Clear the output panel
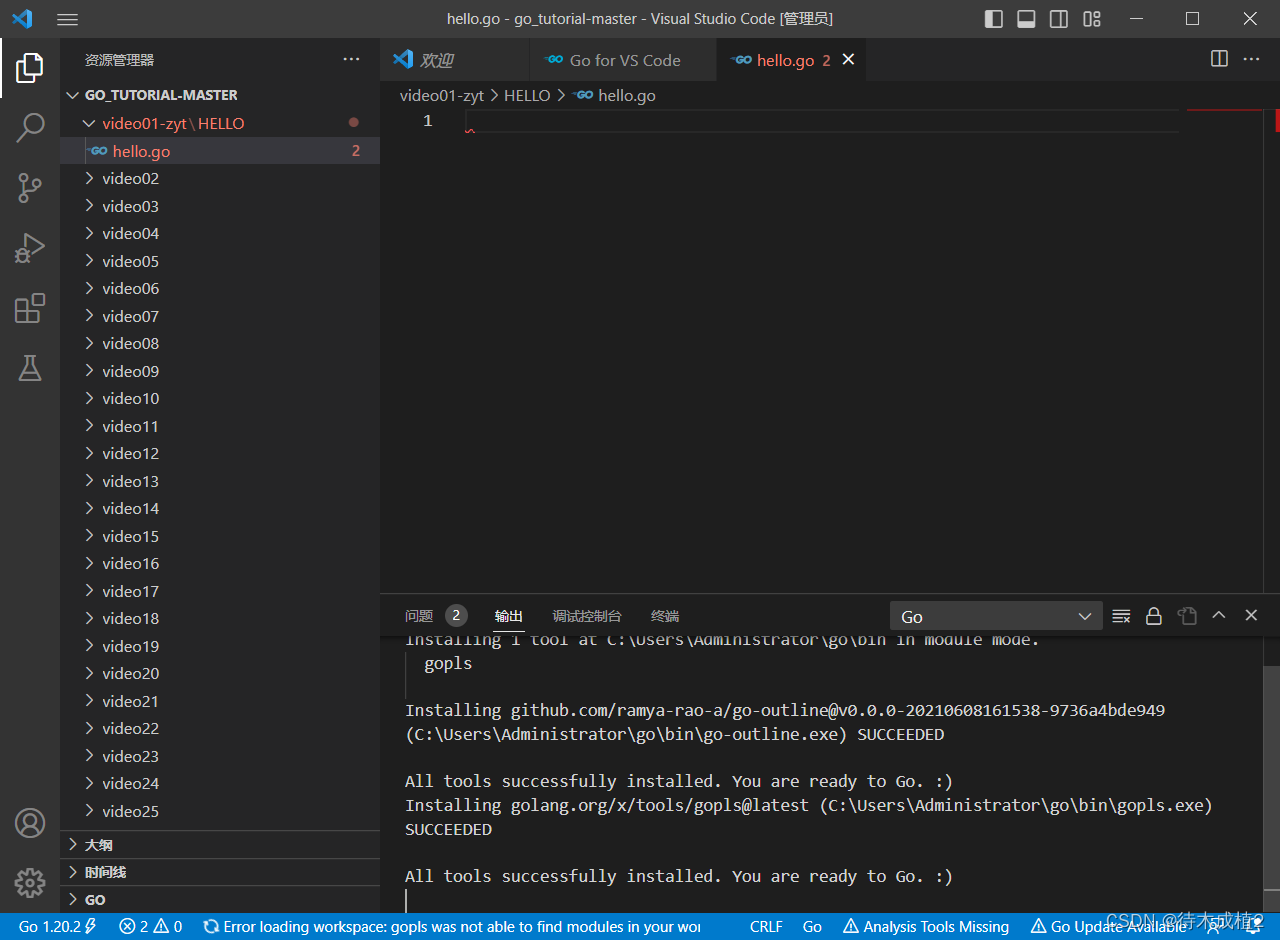The image size is (1280, 940). pos(1121,616)
